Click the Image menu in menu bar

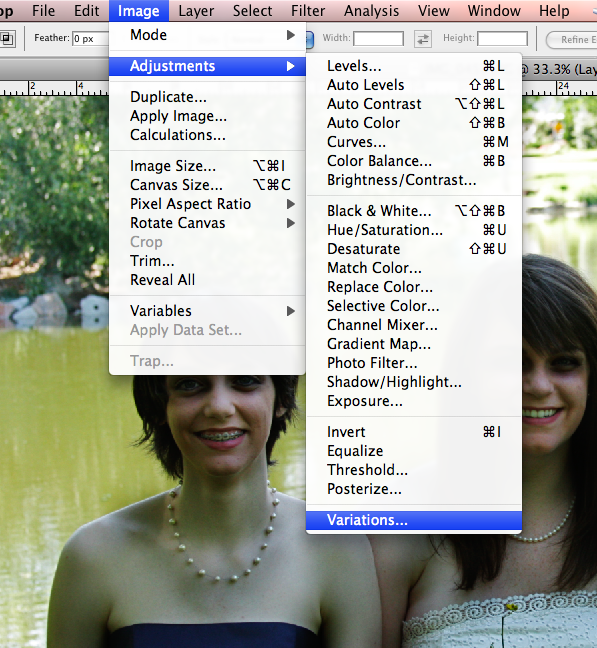point(139,11)
